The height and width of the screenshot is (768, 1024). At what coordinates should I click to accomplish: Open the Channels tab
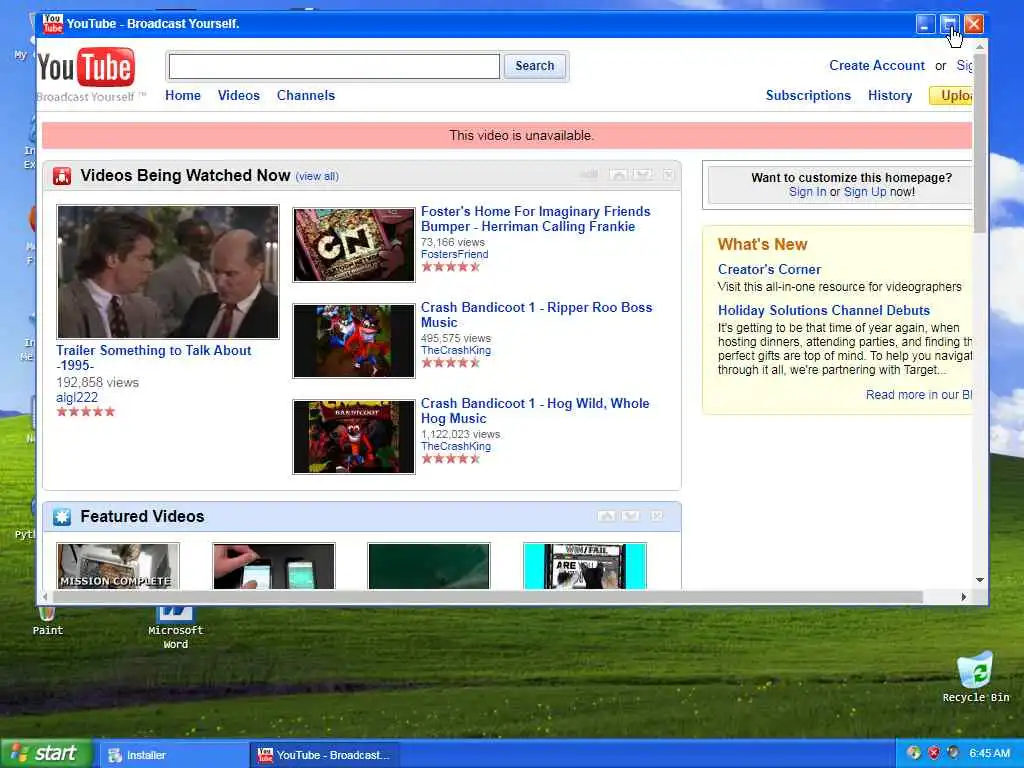click(x=306, y=95)
